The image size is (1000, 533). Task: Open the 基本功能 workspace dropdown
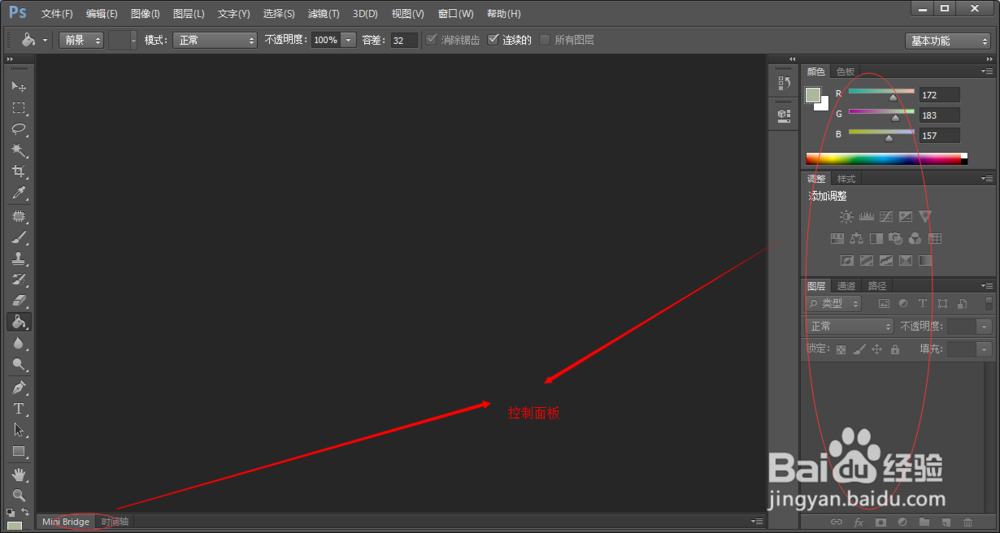tap(948, 41)
